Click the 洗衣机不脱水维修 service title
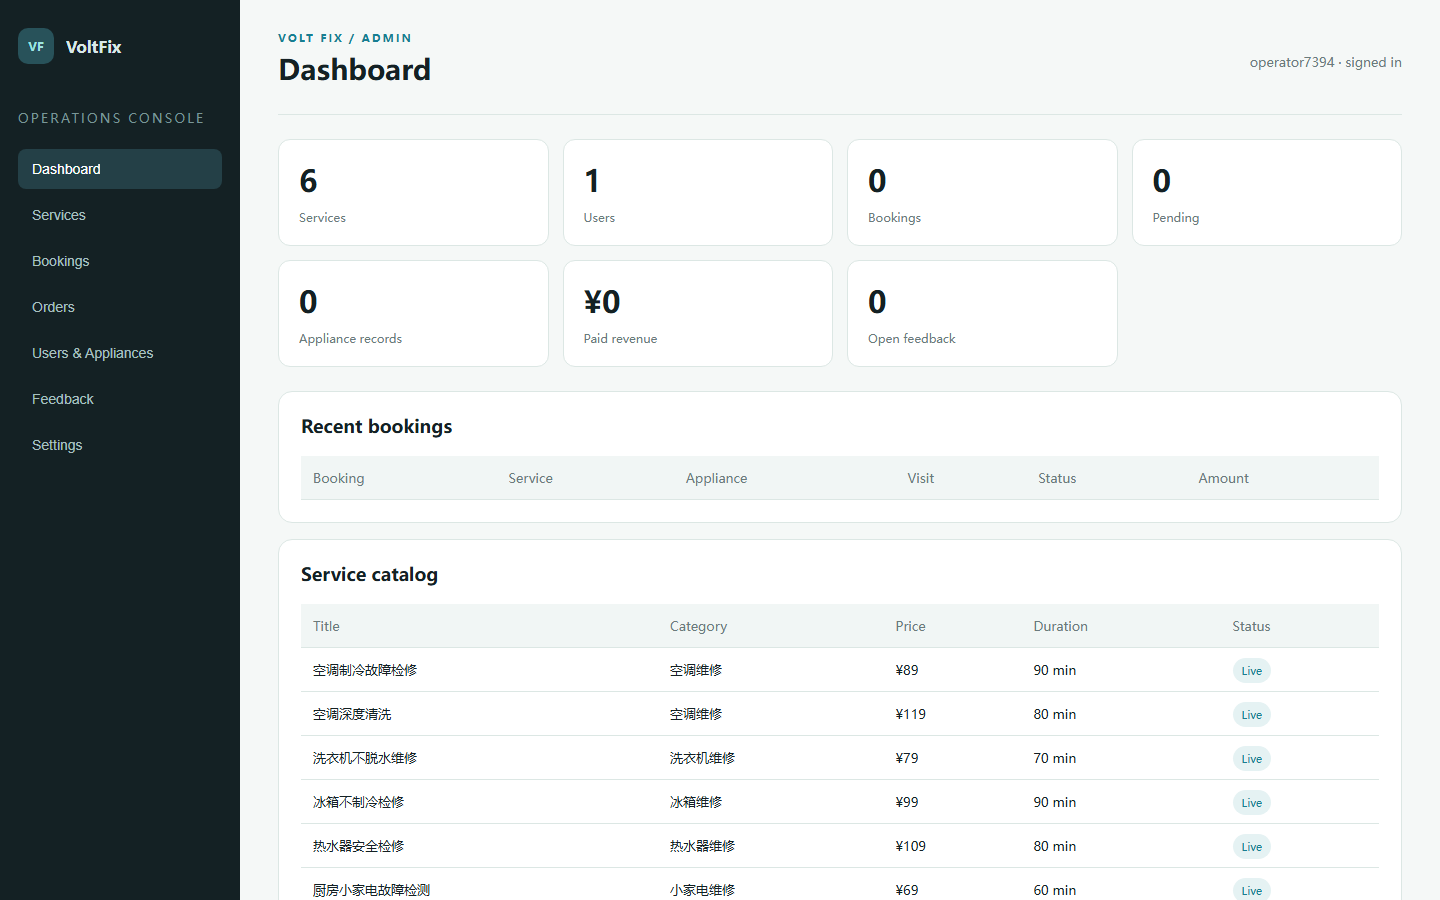Image resolution: width=1440 pixels, height=900 pixels. point(365,758)
